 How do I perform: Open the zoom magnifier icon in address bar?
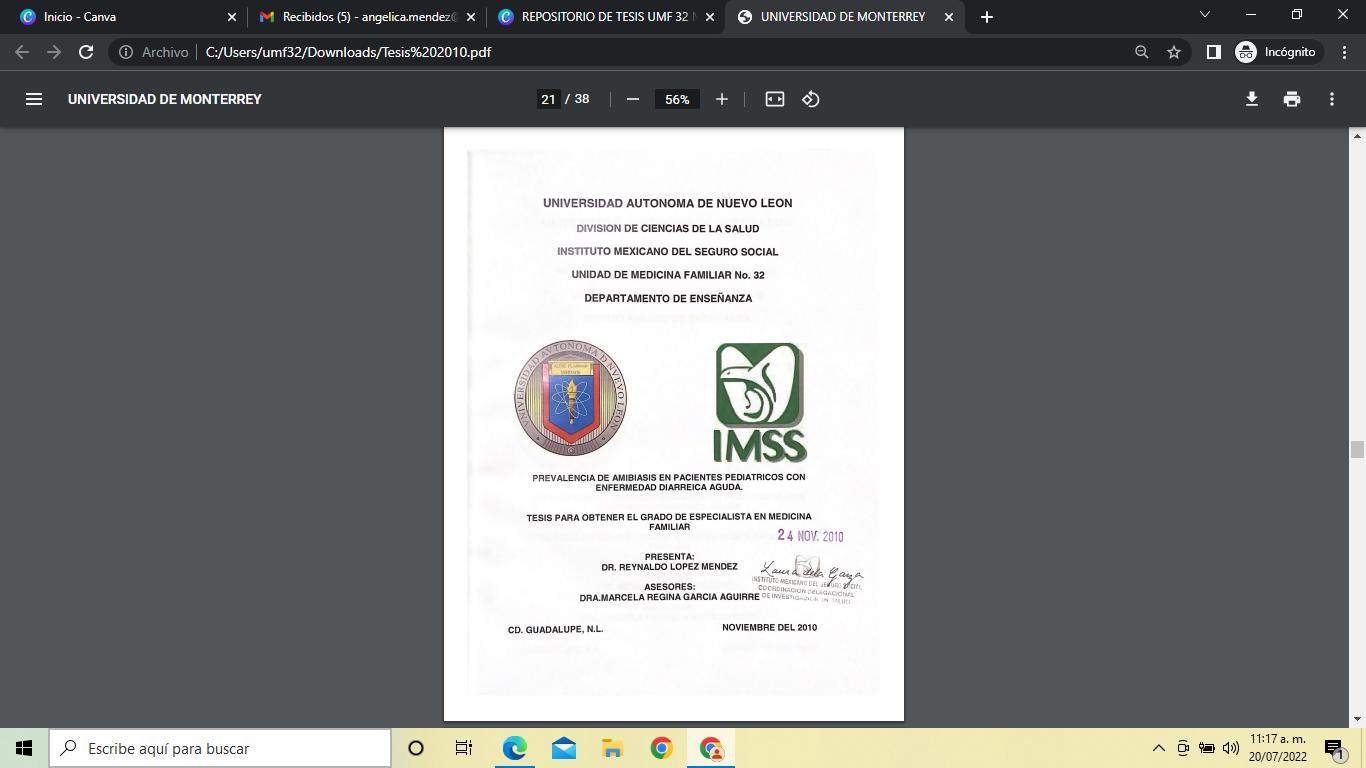pos(1141,52)
